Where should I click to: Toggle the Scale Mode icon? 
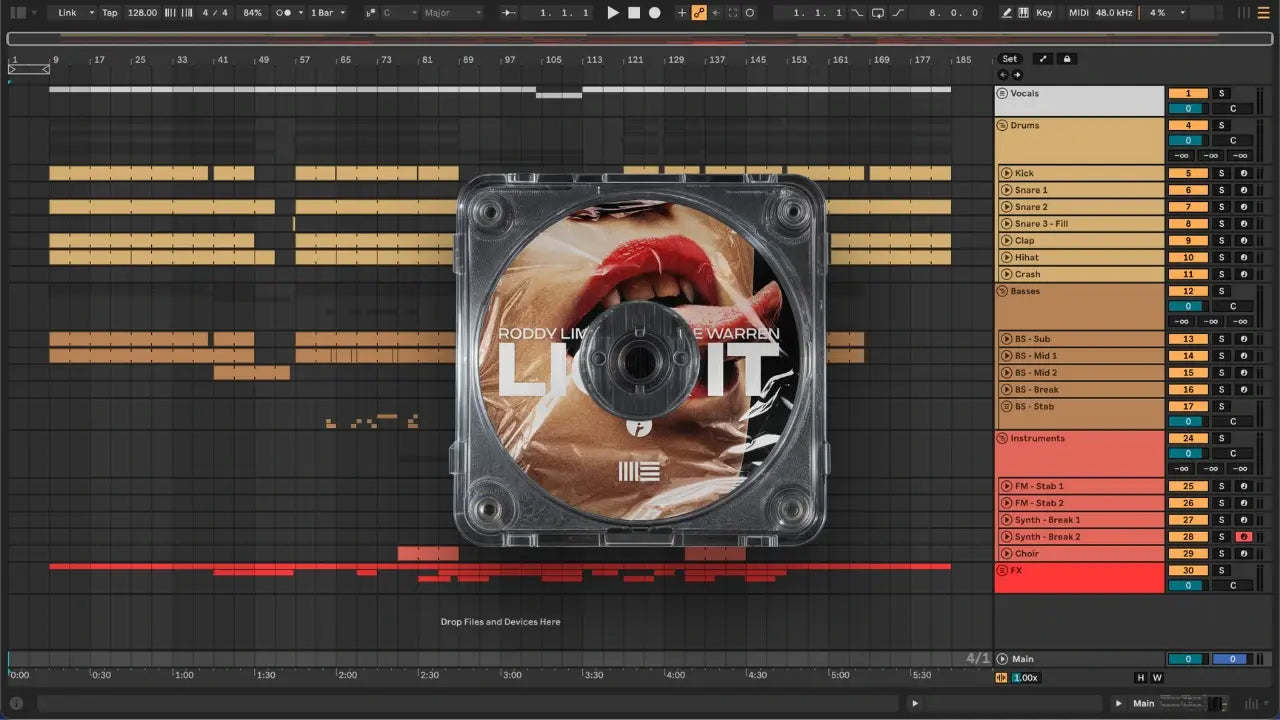pos(370,13)
